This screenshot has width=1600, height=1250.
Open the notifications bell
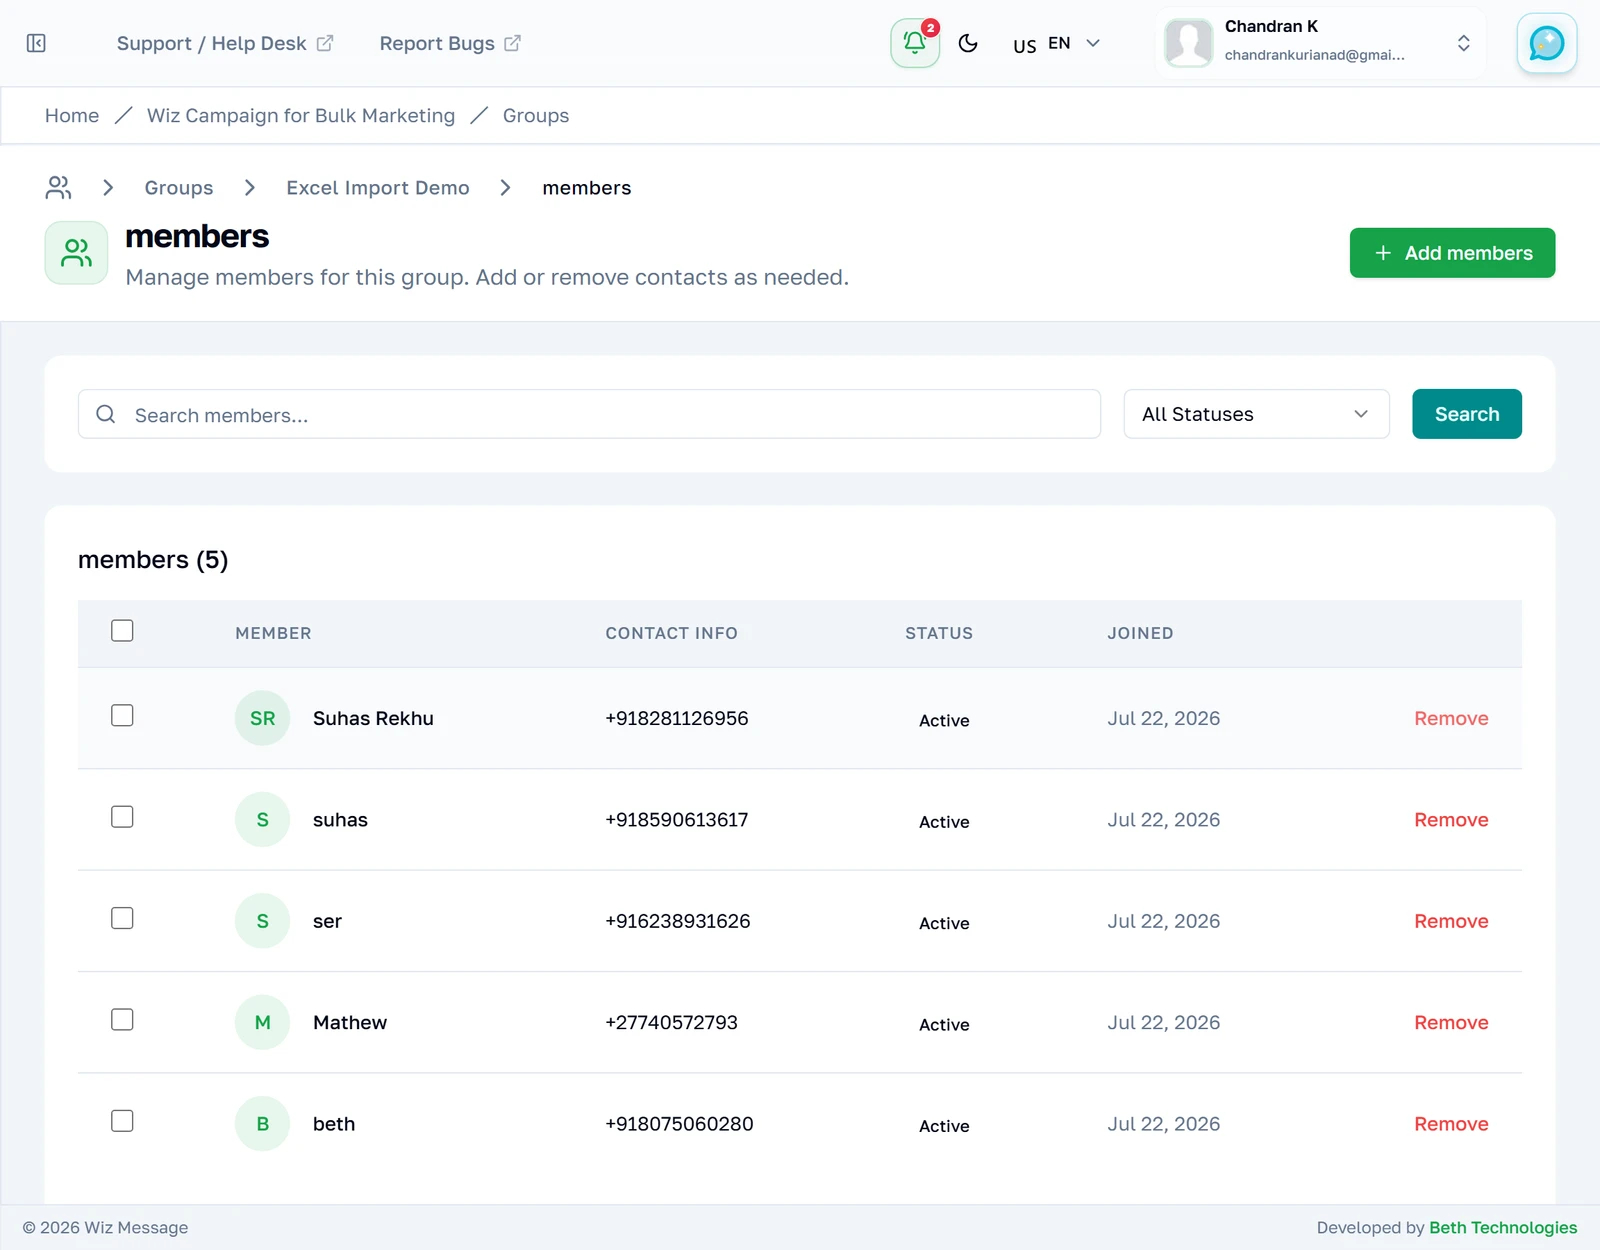[915, 43]
